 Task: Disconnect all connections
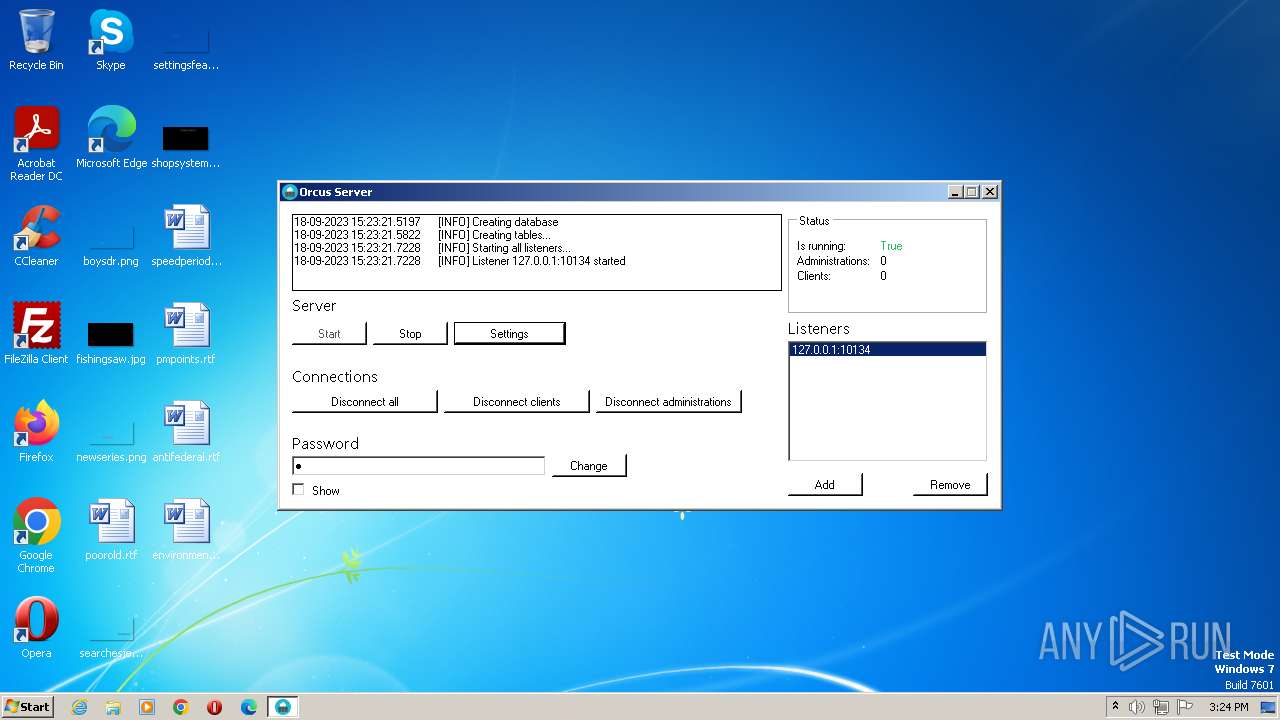(365, 402)
